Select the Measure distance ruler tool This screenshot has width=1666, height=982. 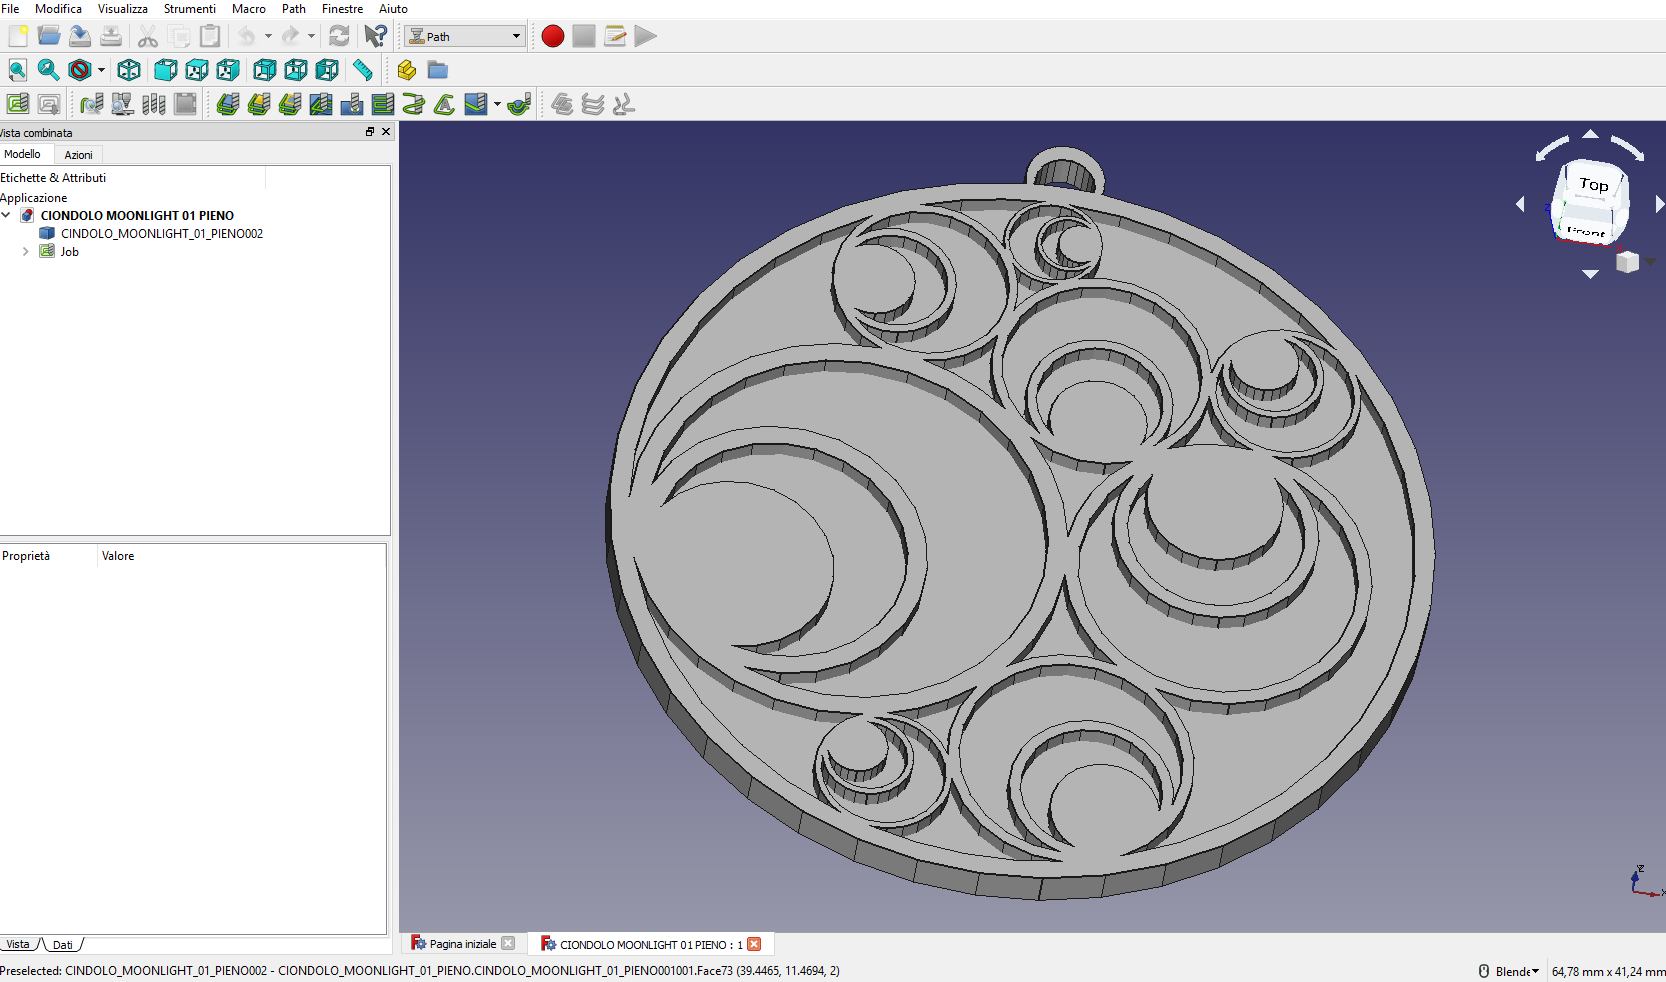(363, 70)
